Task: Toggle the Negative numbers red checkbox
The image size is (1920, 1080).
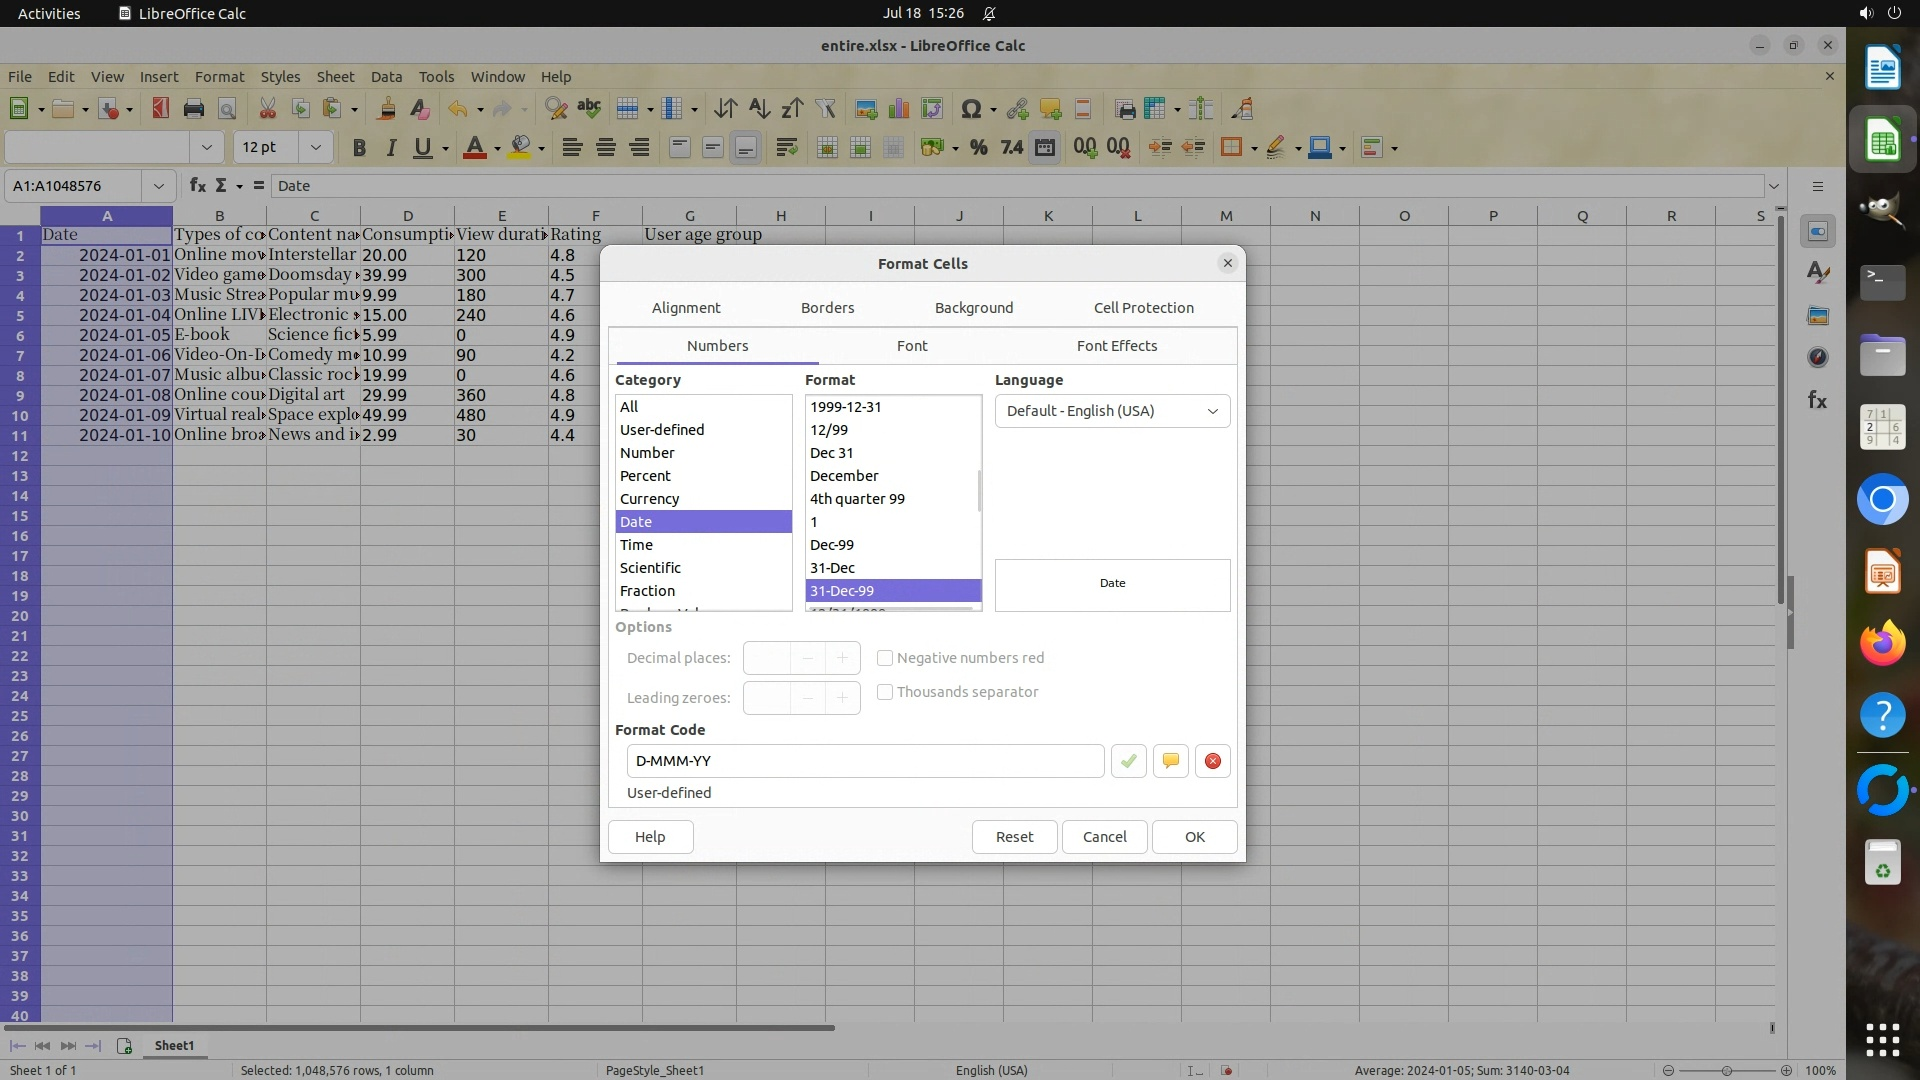Action: (885, 658)
